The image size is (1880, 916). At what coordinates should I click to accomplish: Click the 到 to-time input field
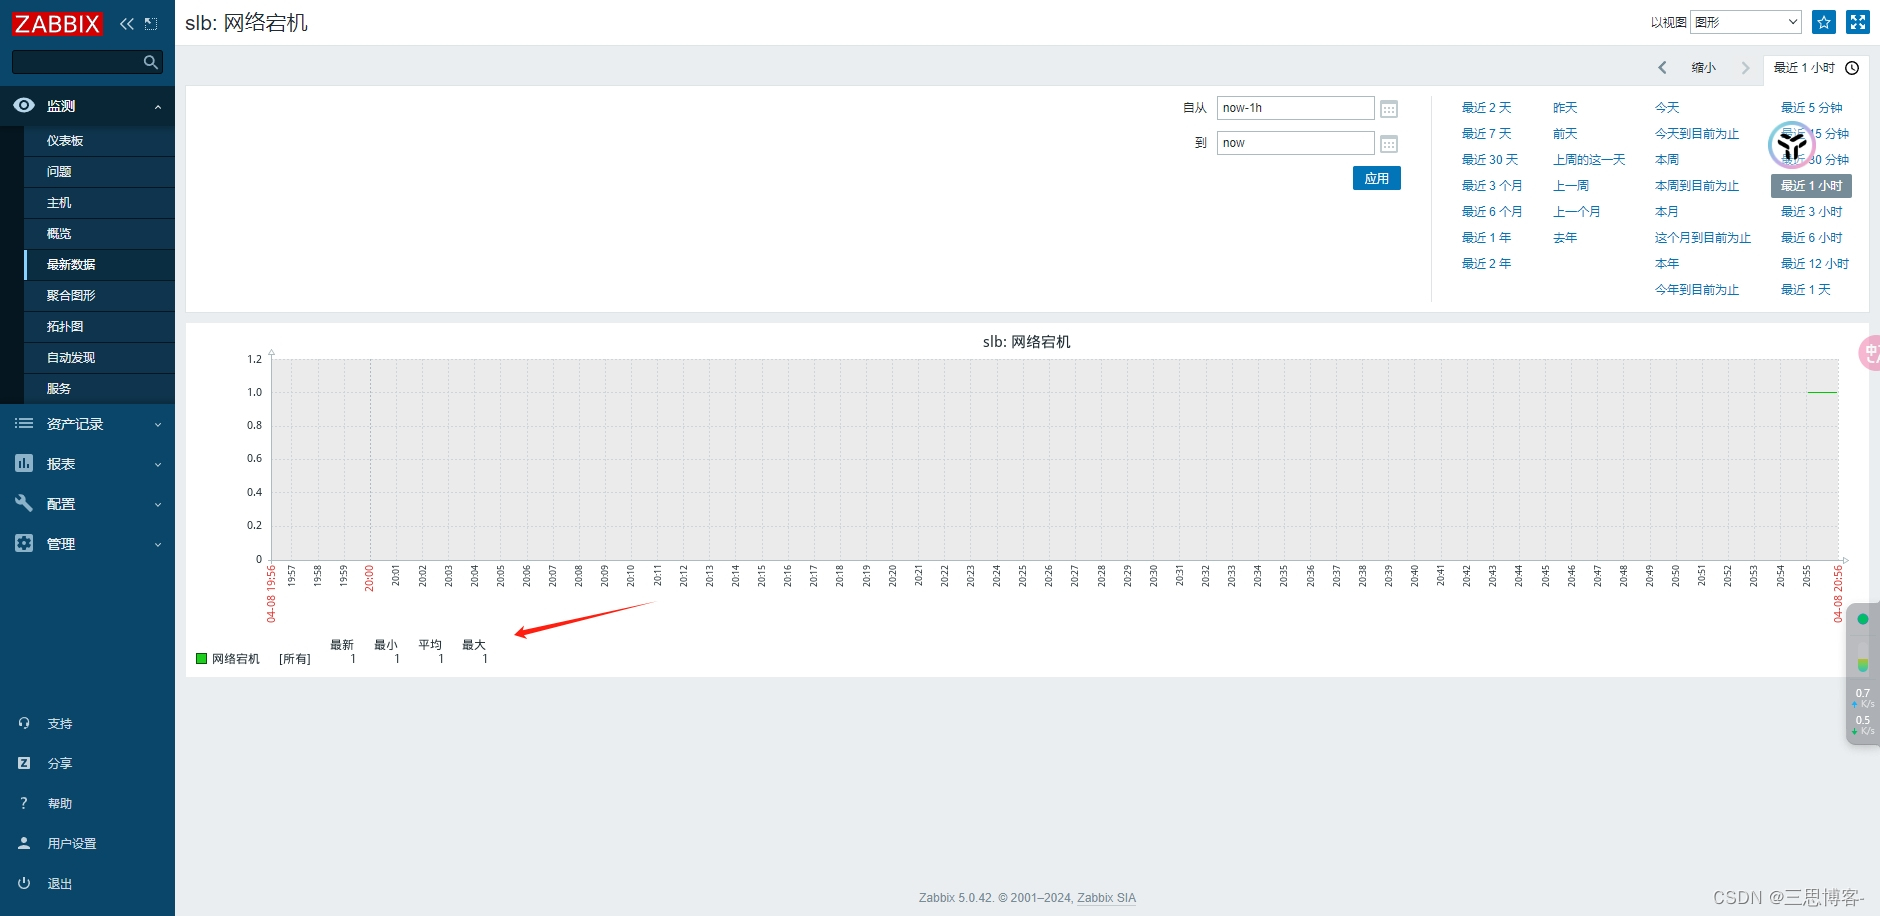1295,143
